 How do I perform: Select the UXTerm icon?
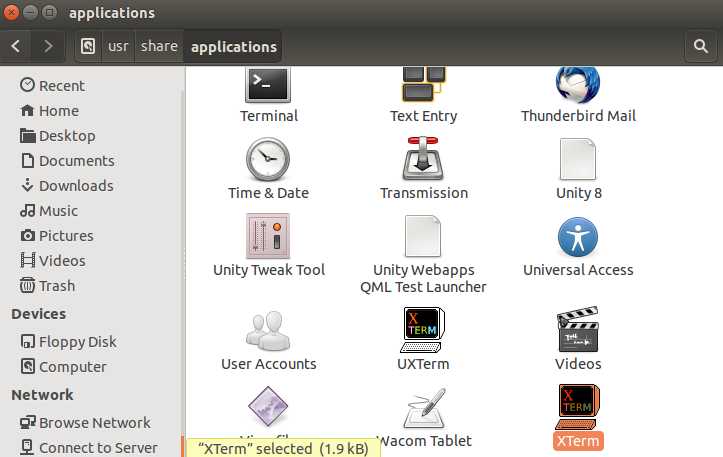click(x=423, y=330)
